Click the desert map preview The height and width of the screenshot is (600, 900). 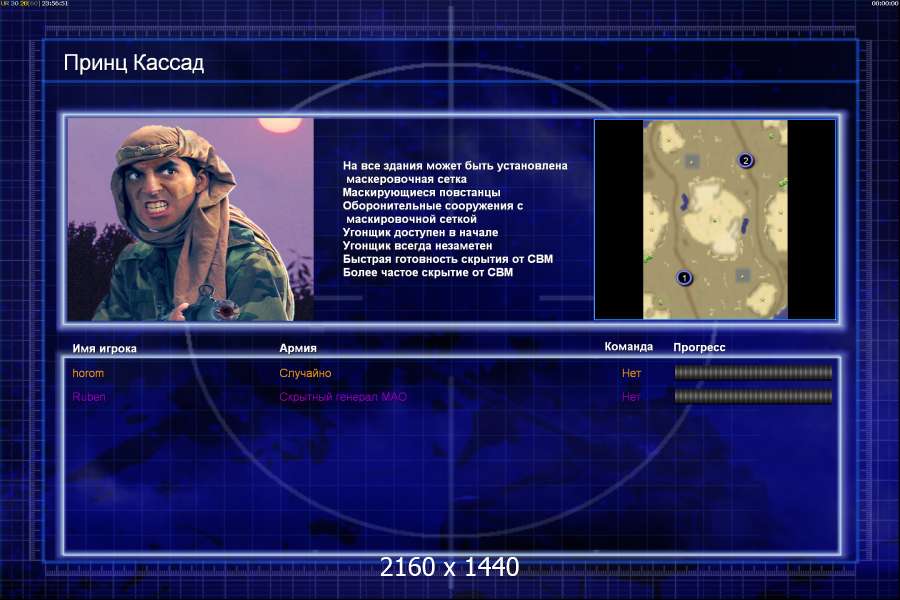(715, 219)
